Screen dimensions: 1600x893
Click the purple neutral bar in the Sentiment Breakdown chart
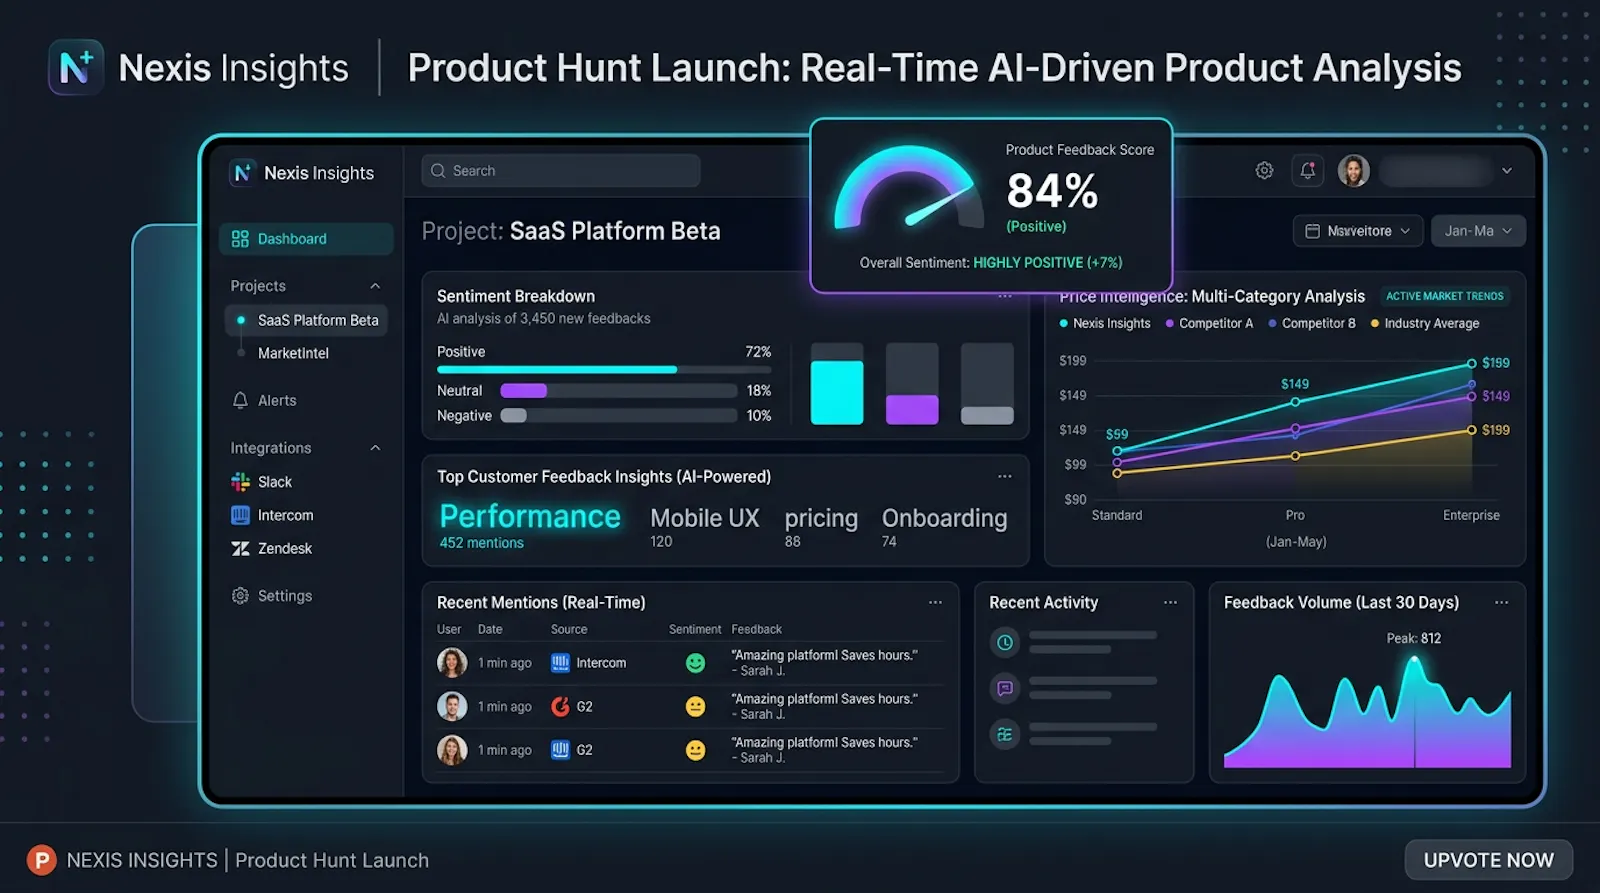coord(912,409)
